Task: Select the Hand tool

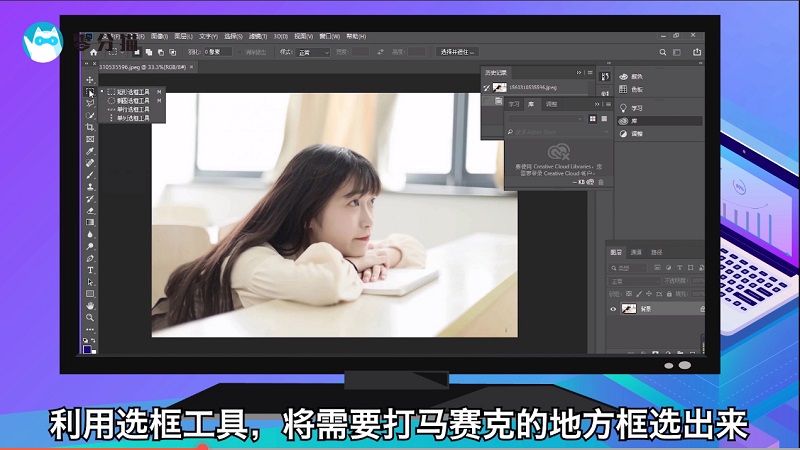Action: [90, 305]
